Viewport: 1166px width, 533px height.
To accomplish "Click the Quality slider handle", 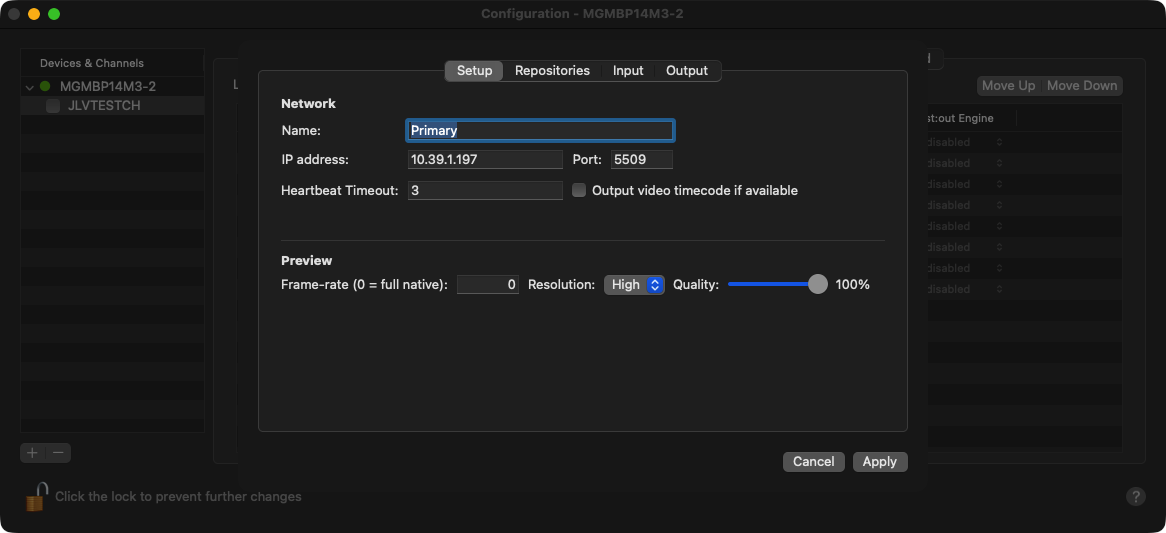I will 817,285.
